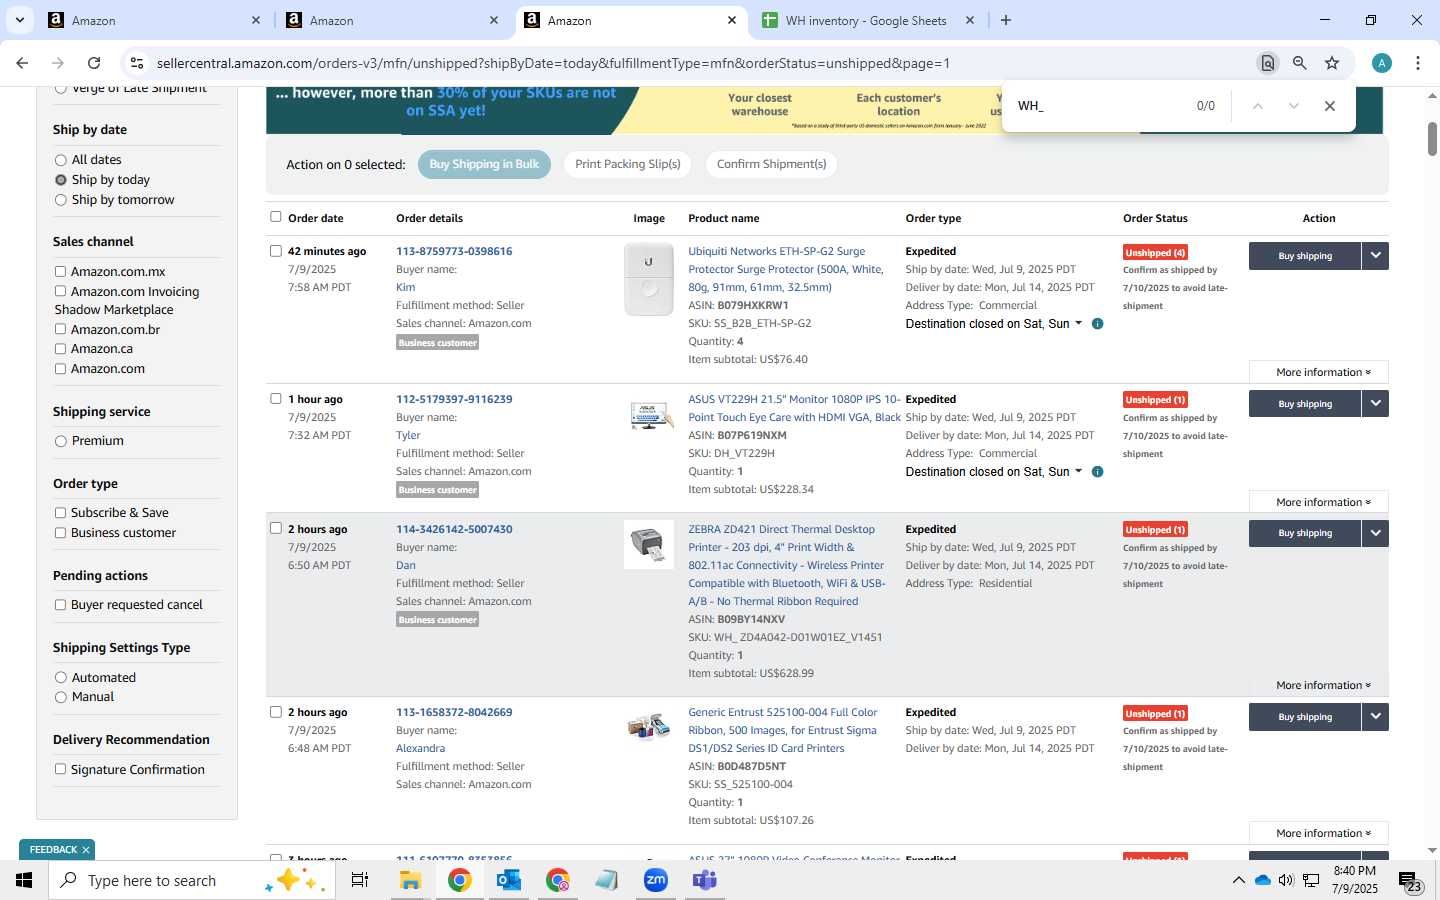Open Buy shipping dropdown for Entrust Ribbon order

tap(1375, 717)
